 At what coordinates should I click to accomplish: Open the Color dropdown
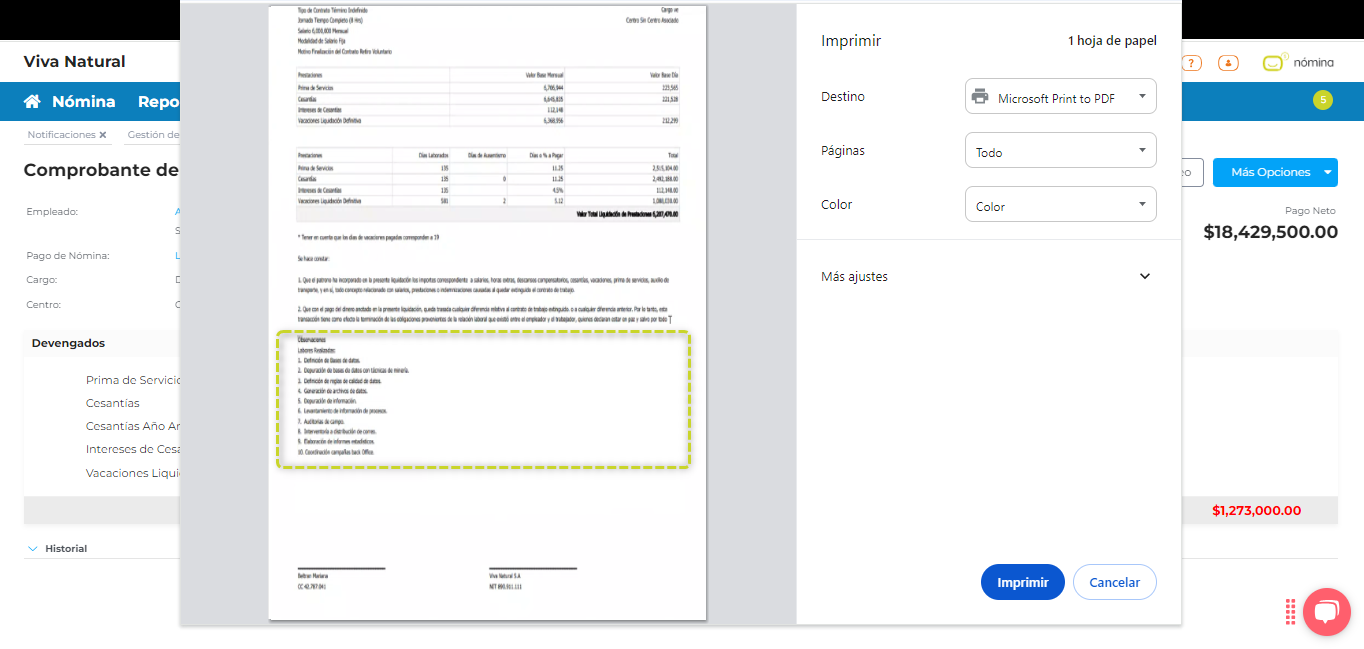1060,205
